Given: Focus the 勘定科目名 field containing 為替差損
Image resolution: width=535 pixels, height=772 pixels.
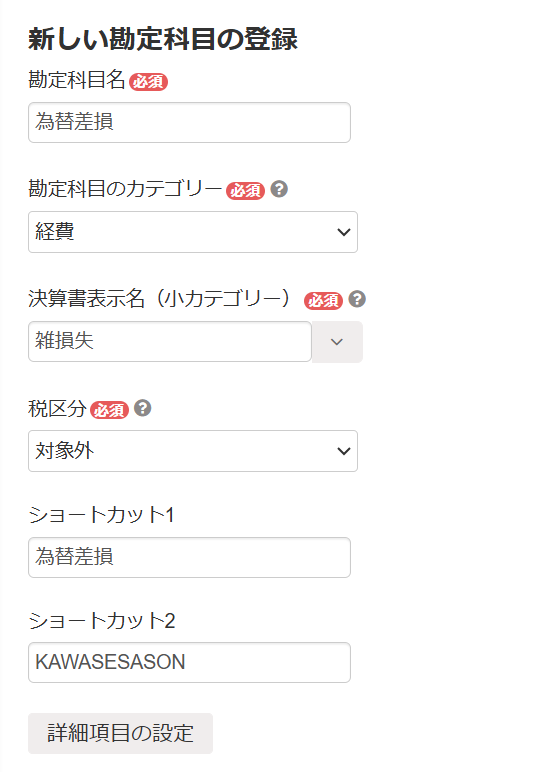Looking at the screenshot, I should click(189, 123).
